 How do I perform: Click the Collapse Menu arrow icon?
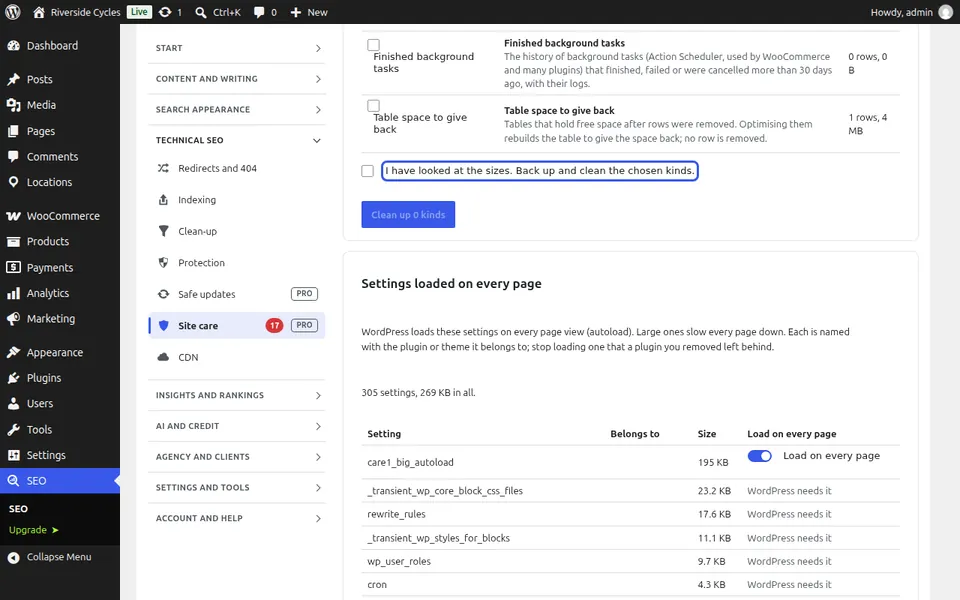(x=13, y=557)
